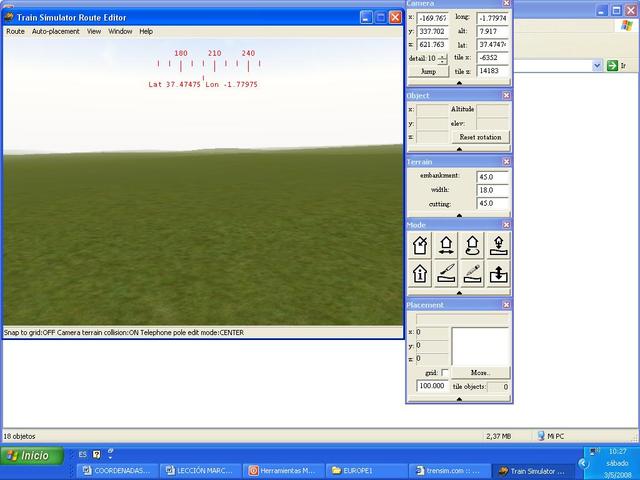The width and height of the screenshot is (640, 480).
Task: Pick the terrain pencil paint icon
Action: click(x=472, y=272)
